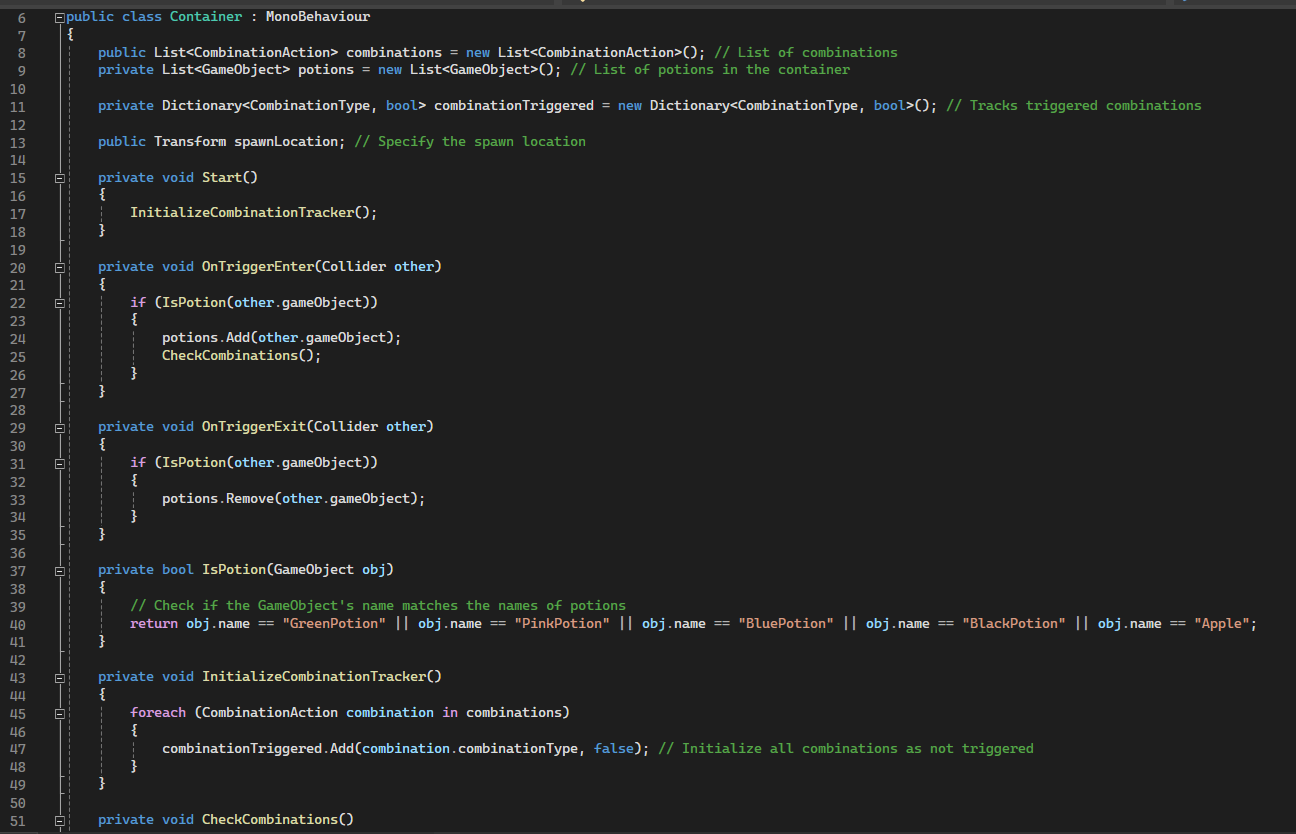Collapse the if block on line 22

[60, 302]
